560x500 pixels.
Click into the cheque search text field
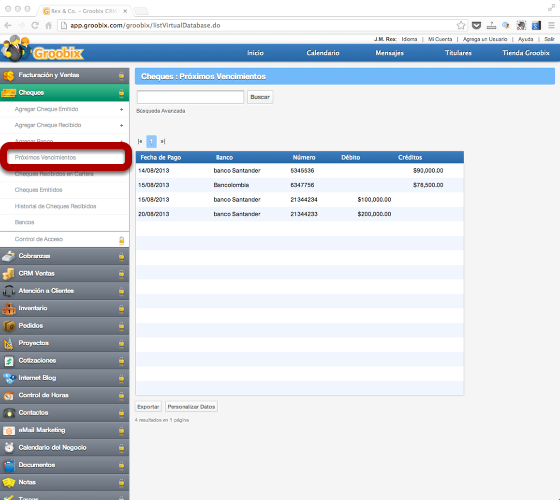[x=190, y=97]
